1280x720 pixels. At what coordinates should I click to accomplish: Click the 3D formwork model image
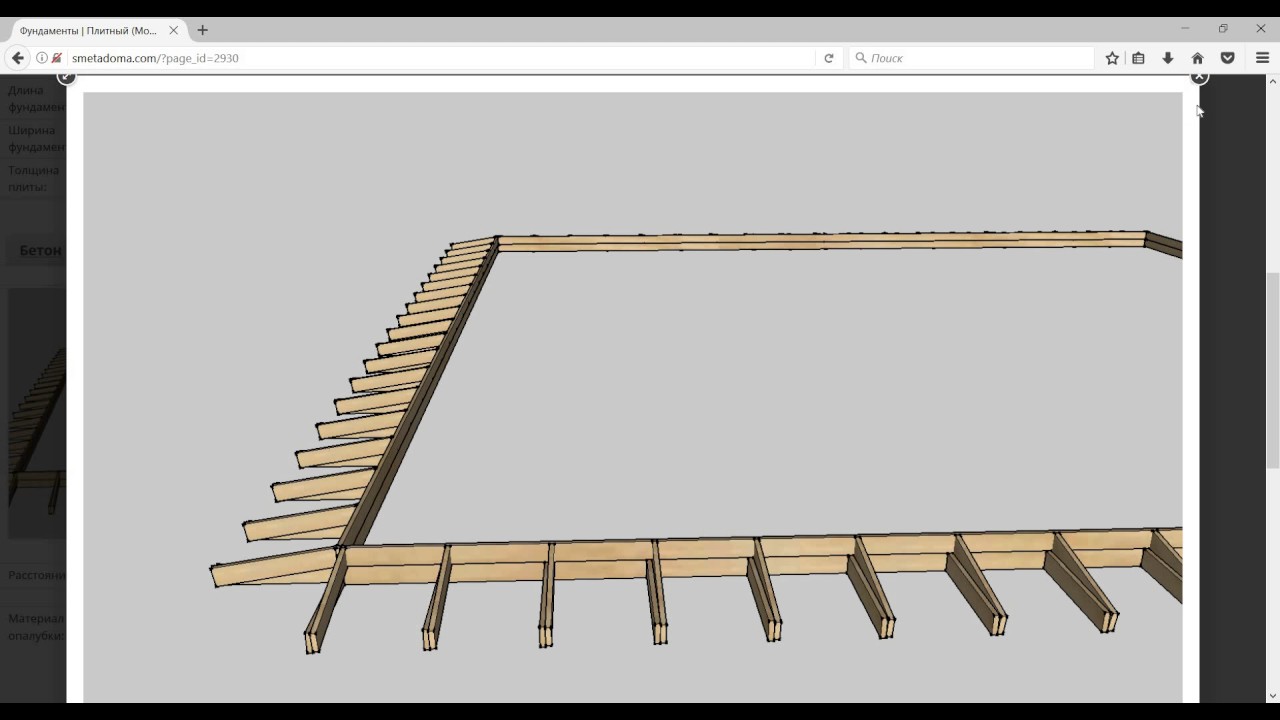tap(632, 397)
